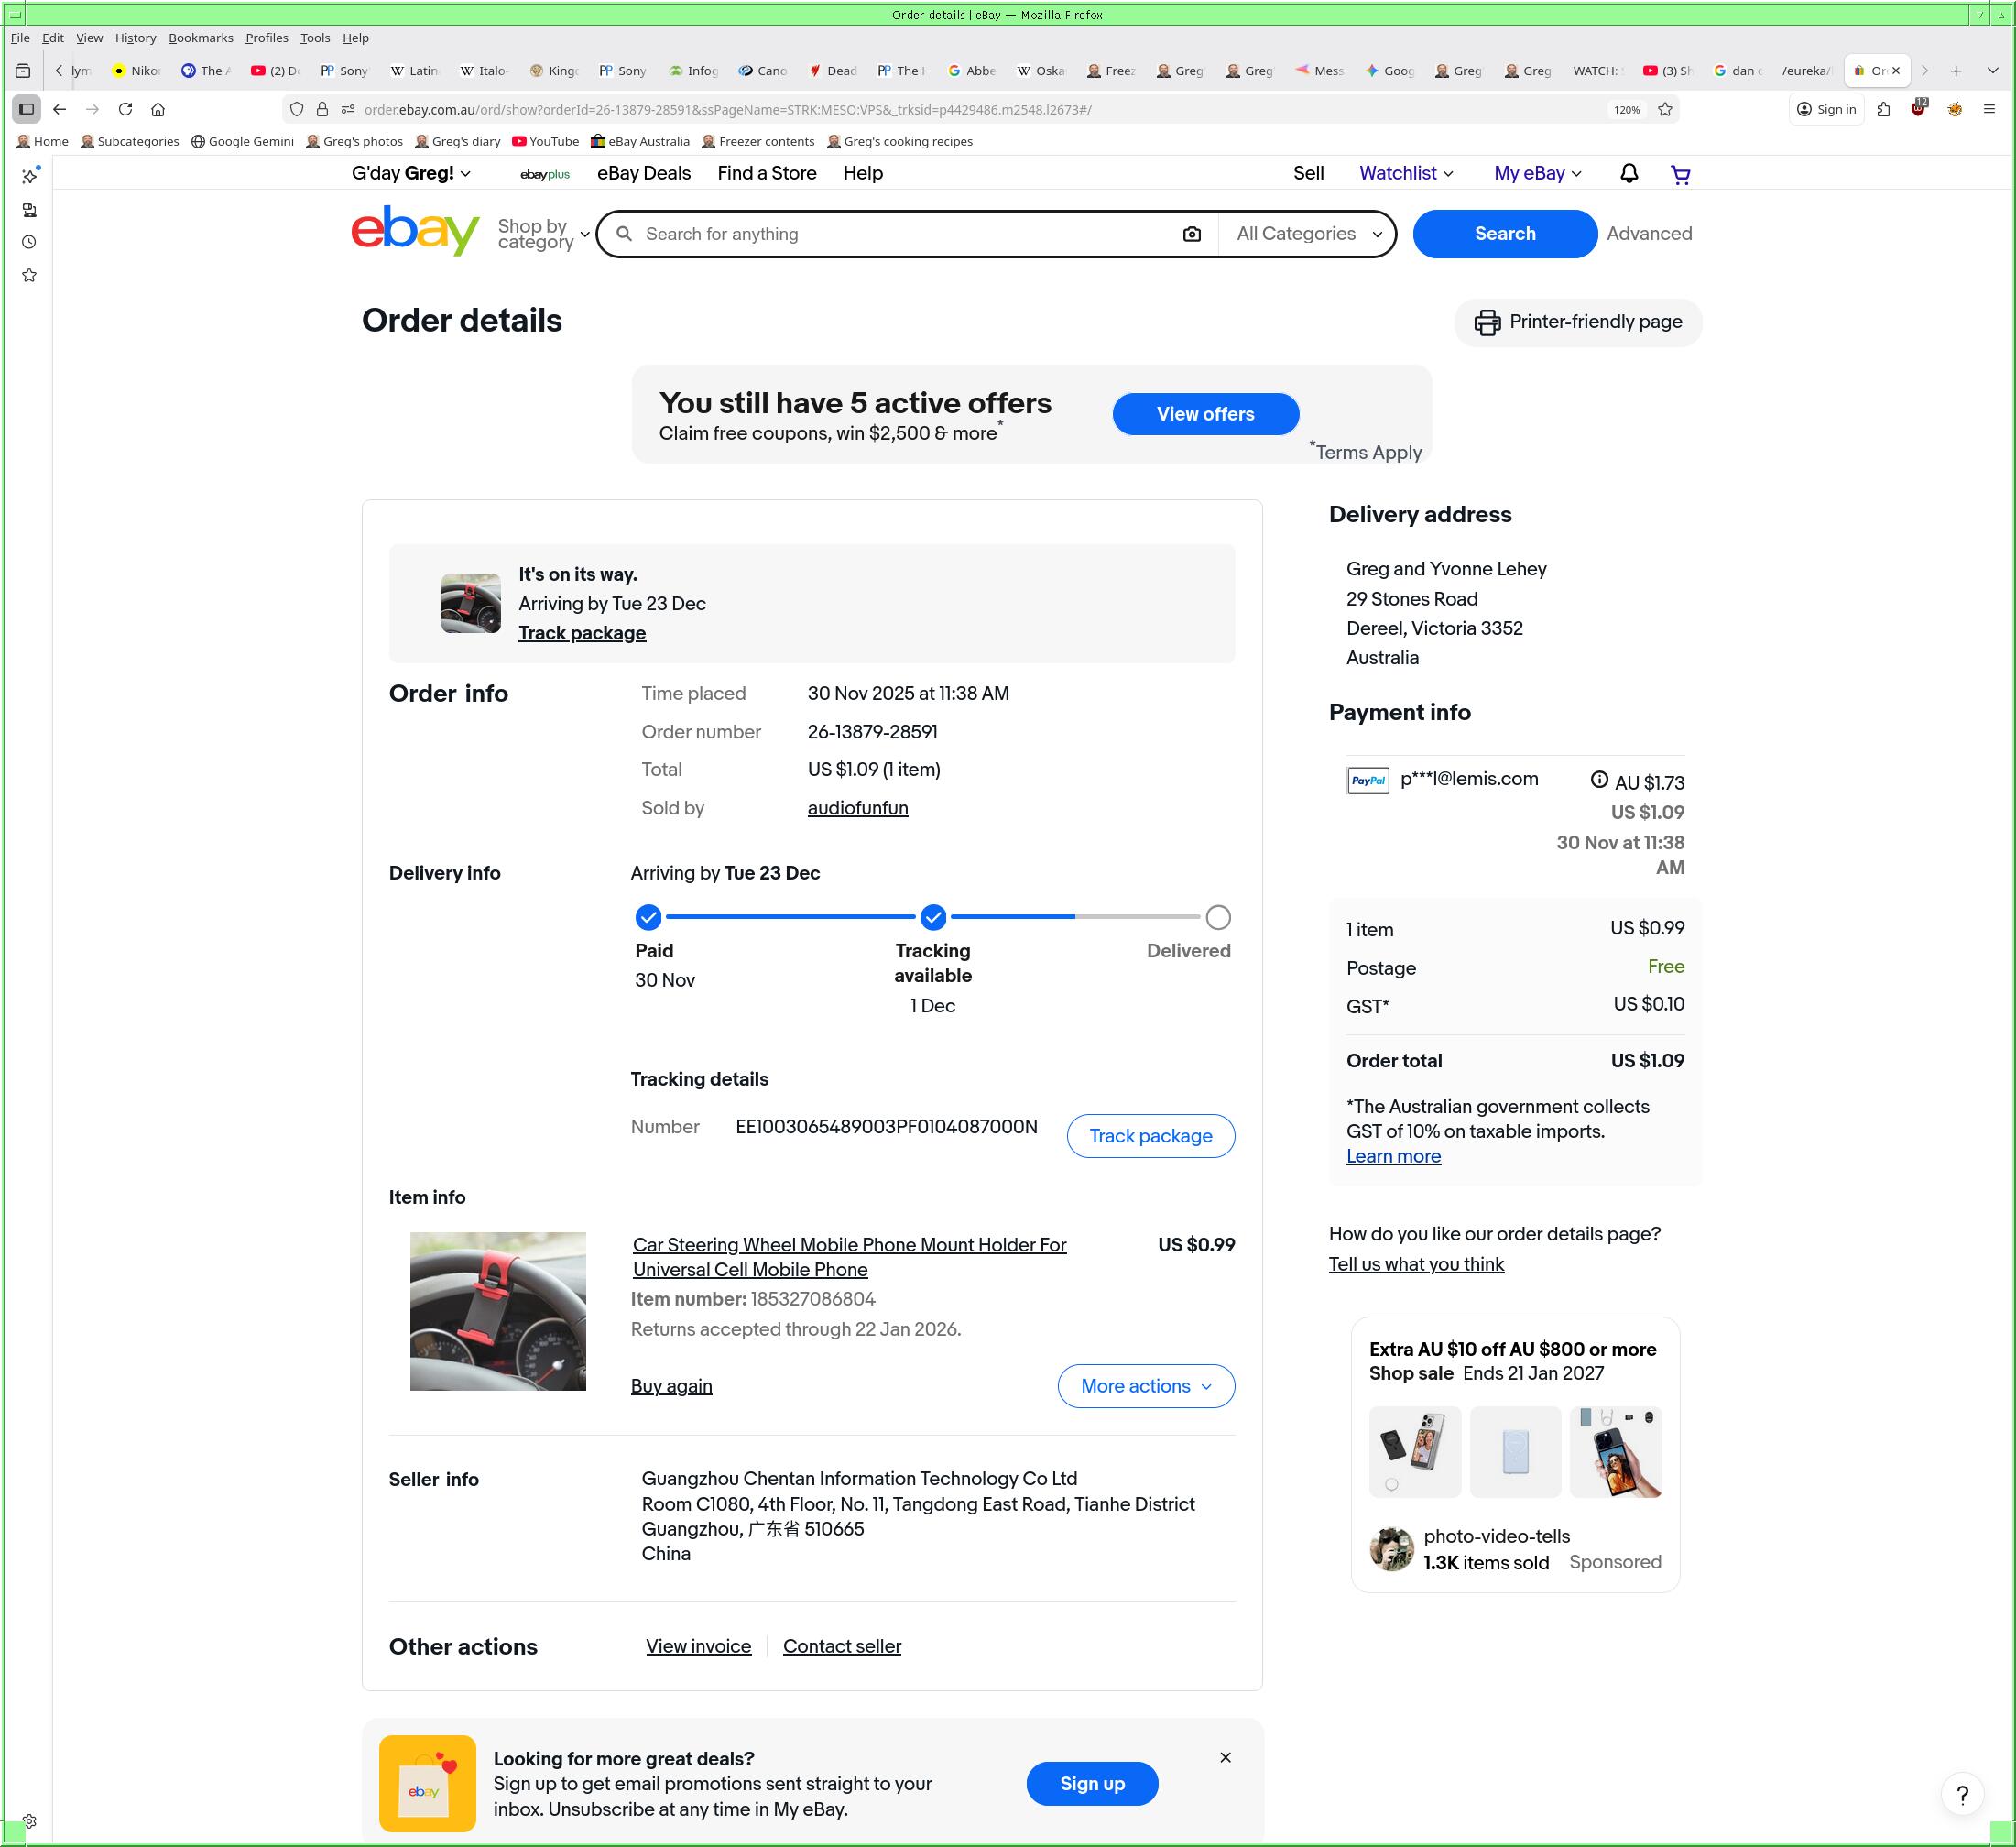Open sidebar settings gear
This screenshot has width=2016, height=1847.
pyautogui.click(x=29, y=1821)
